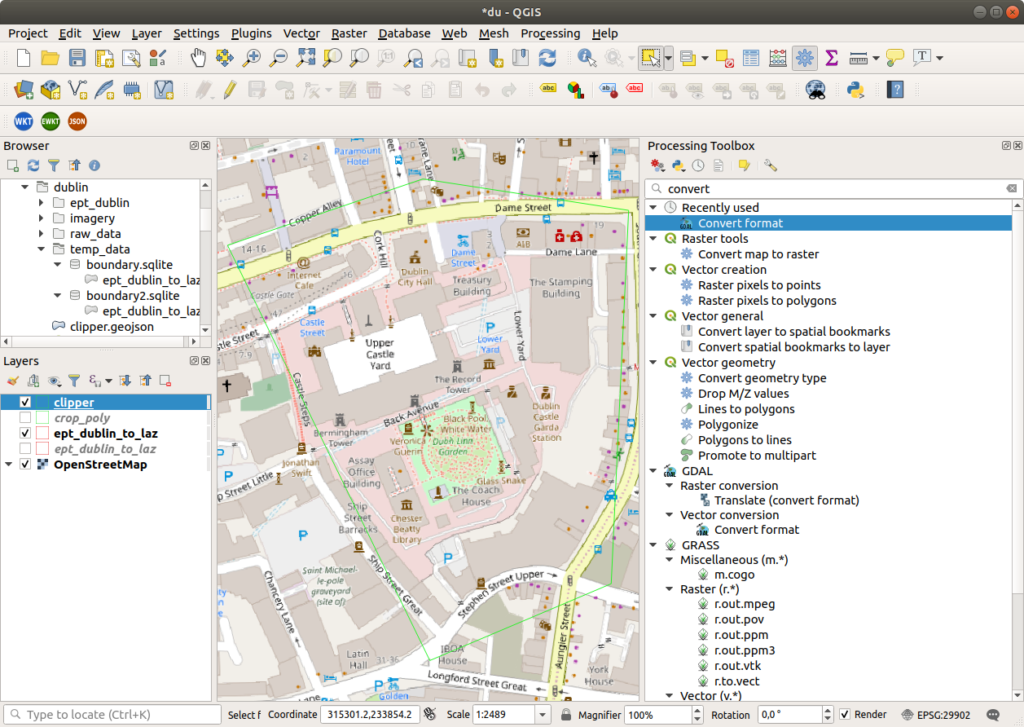Toggle visibility of the clipper layer
The height and width of the screenshot is (727, 1024).
tap(25, 402)
